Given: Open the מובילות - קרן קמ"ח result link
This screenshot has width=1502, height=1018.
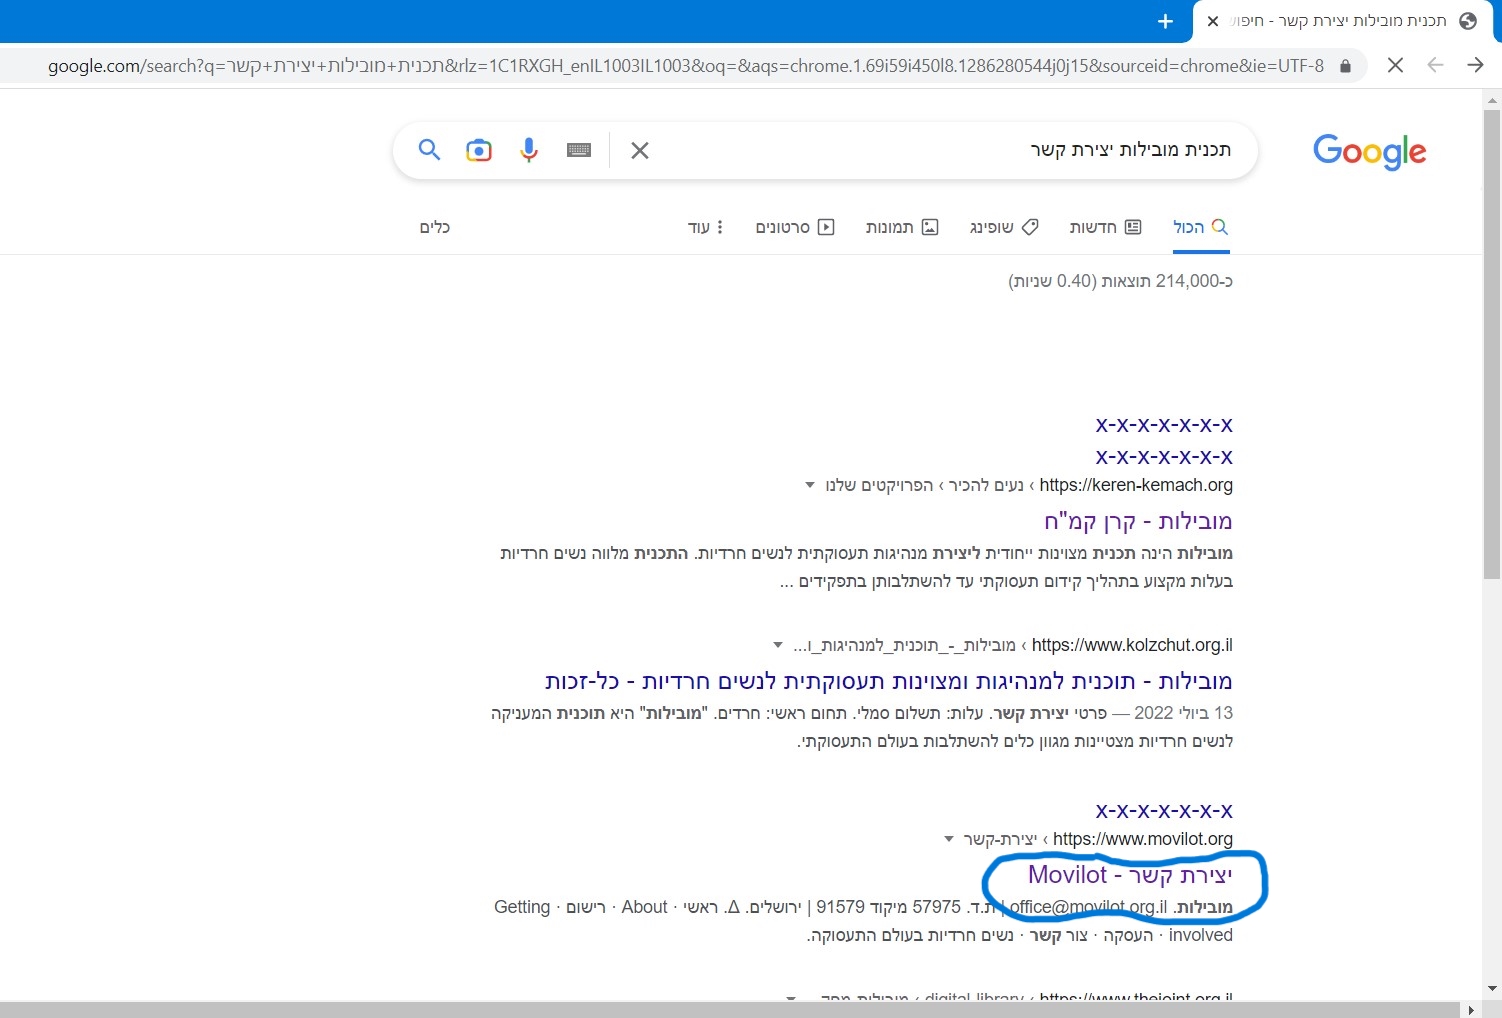Looking at the screenshot, I should tap(1138, 521).
